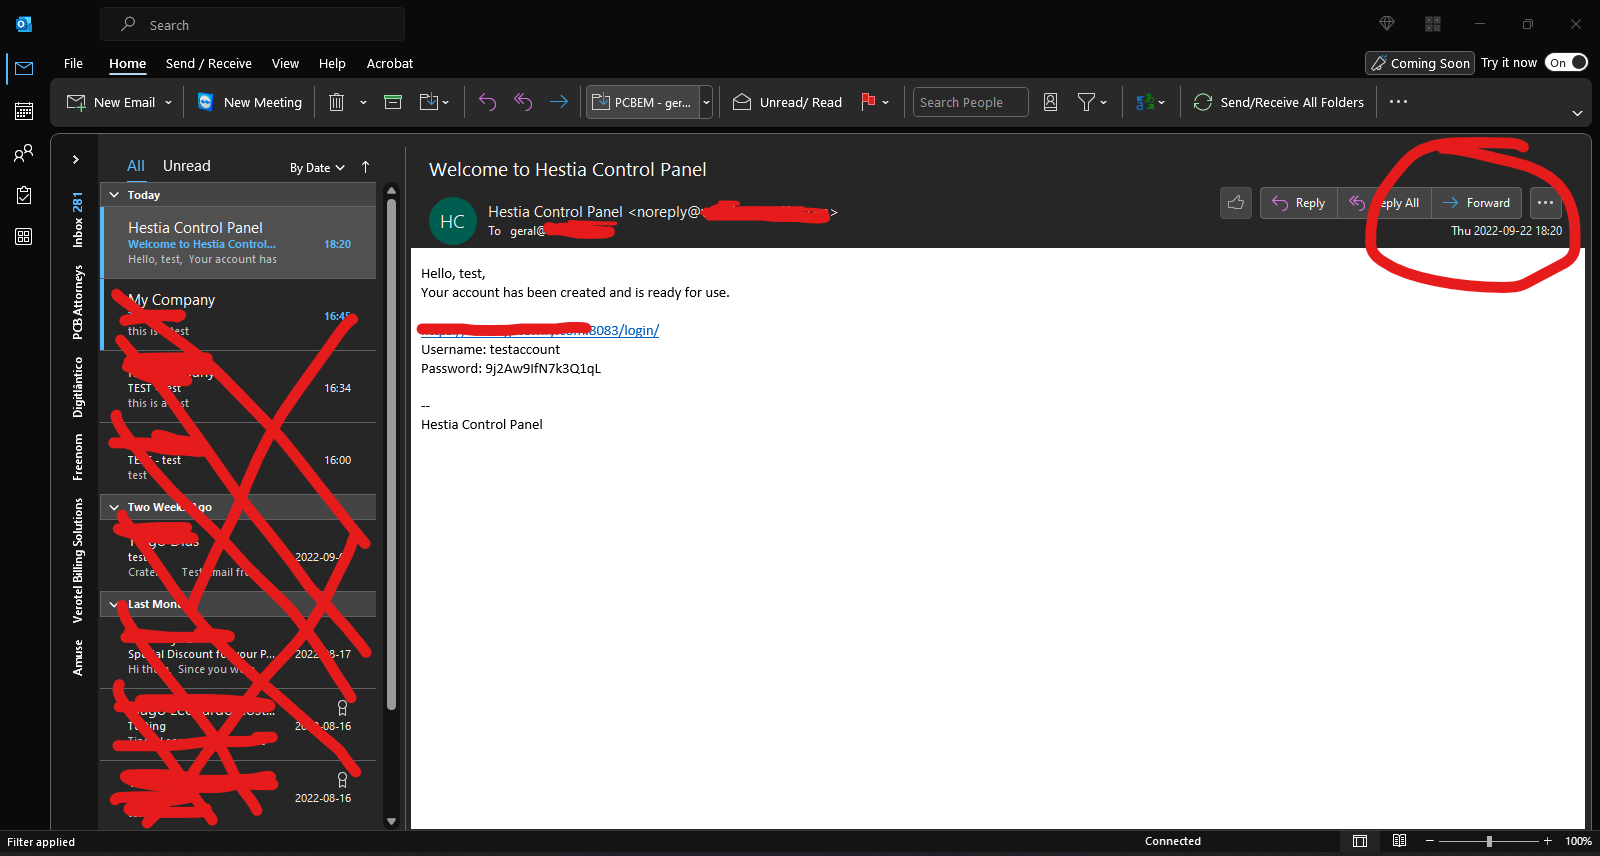Click the Filter Email funnel icon
Screen dimensions: 1600x856
[x=1086, y=102]
